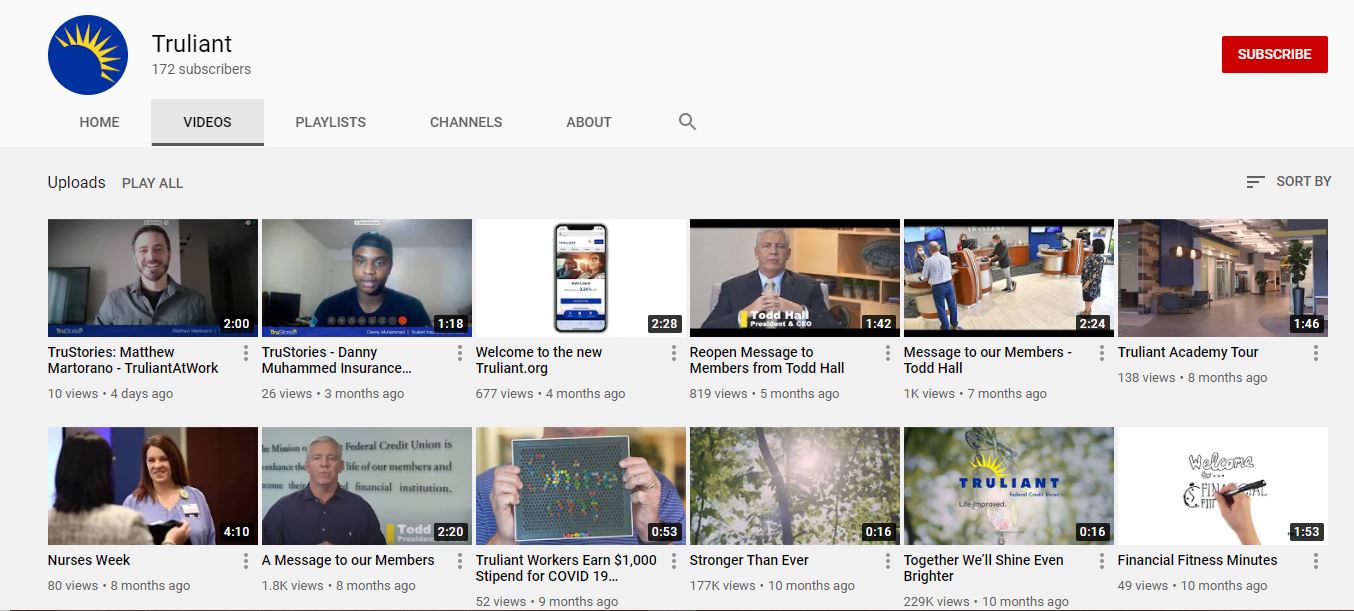Viewport: 1354px width, 611px height.
Task: Open the Sort By filter
Action: coord(1288,181)
